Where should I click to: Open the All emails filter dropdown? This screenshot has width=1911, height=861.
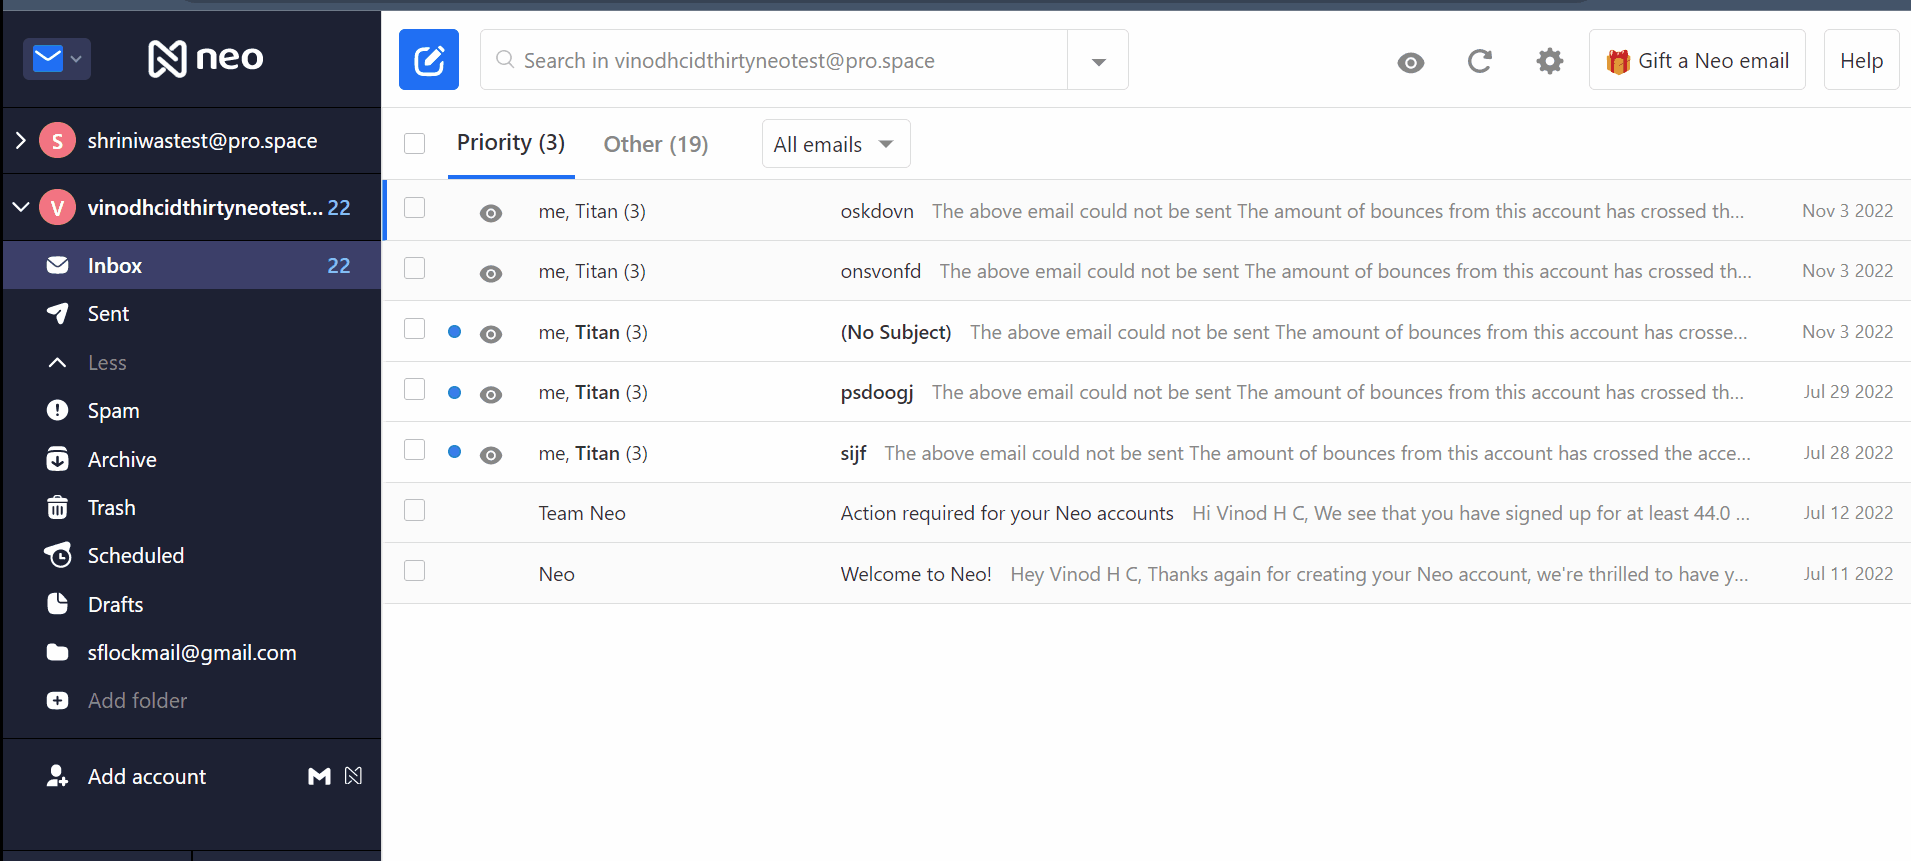[836, 144]
